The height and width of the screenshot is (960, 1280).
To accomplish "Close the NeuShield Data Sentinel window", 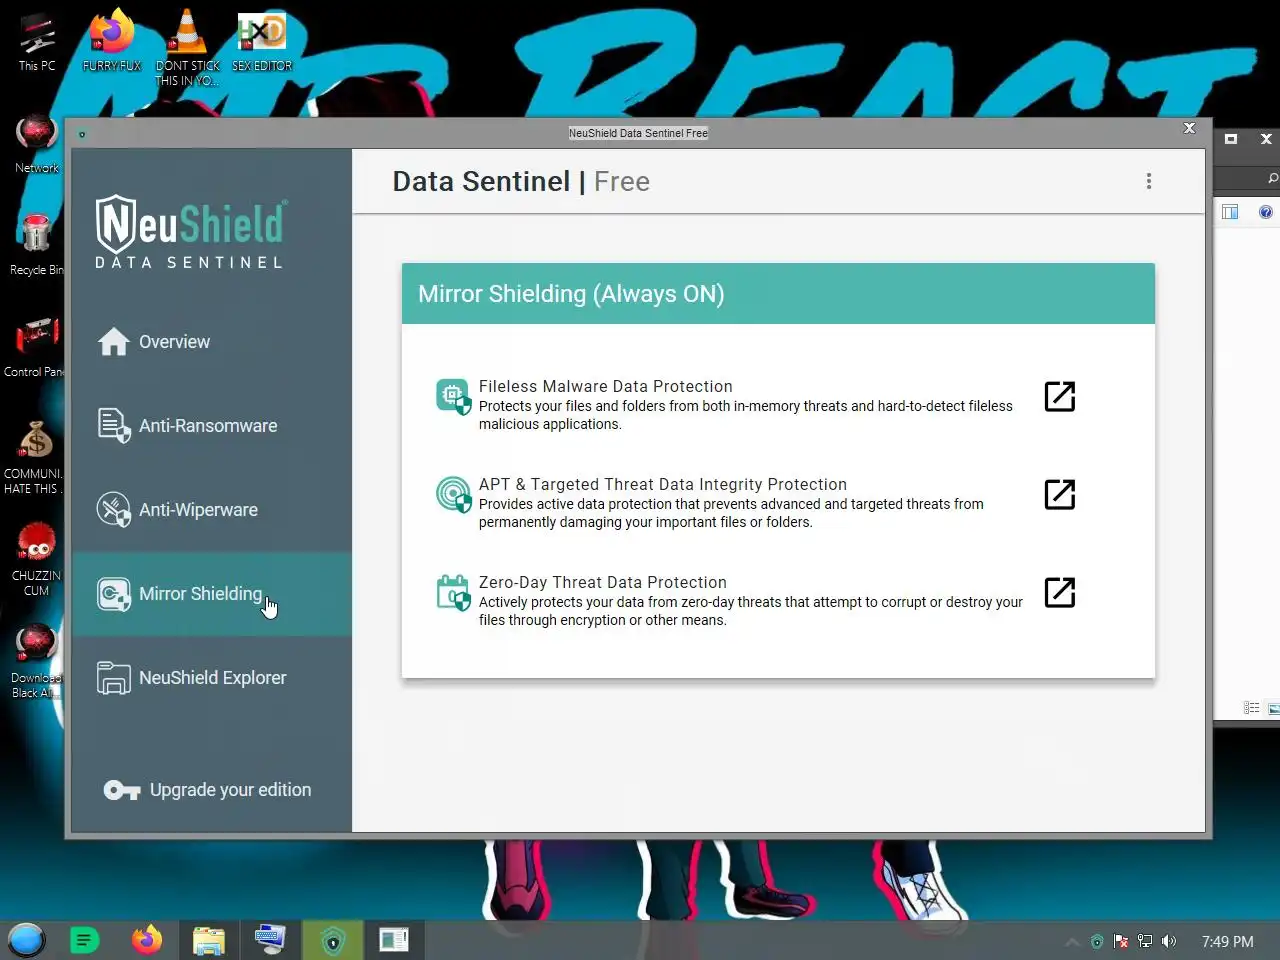I will (x=1189, y=128).
